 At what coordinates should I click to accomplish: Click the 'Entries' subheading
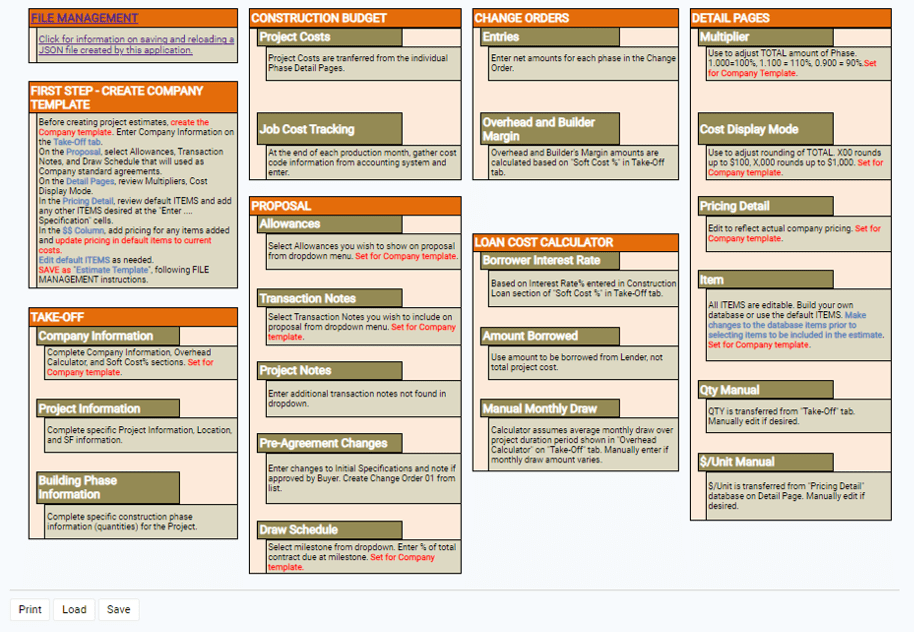(550, 37)
